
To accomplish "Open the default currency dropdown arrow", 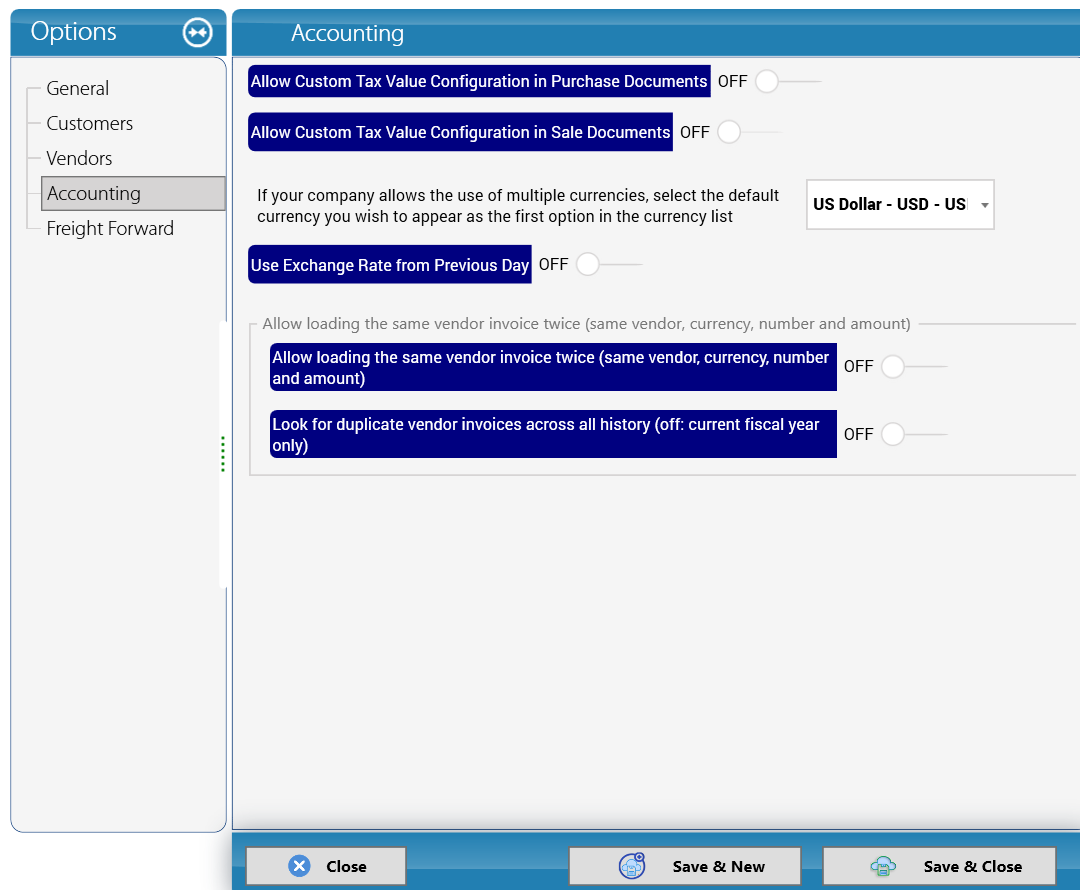I will (985, 205).
